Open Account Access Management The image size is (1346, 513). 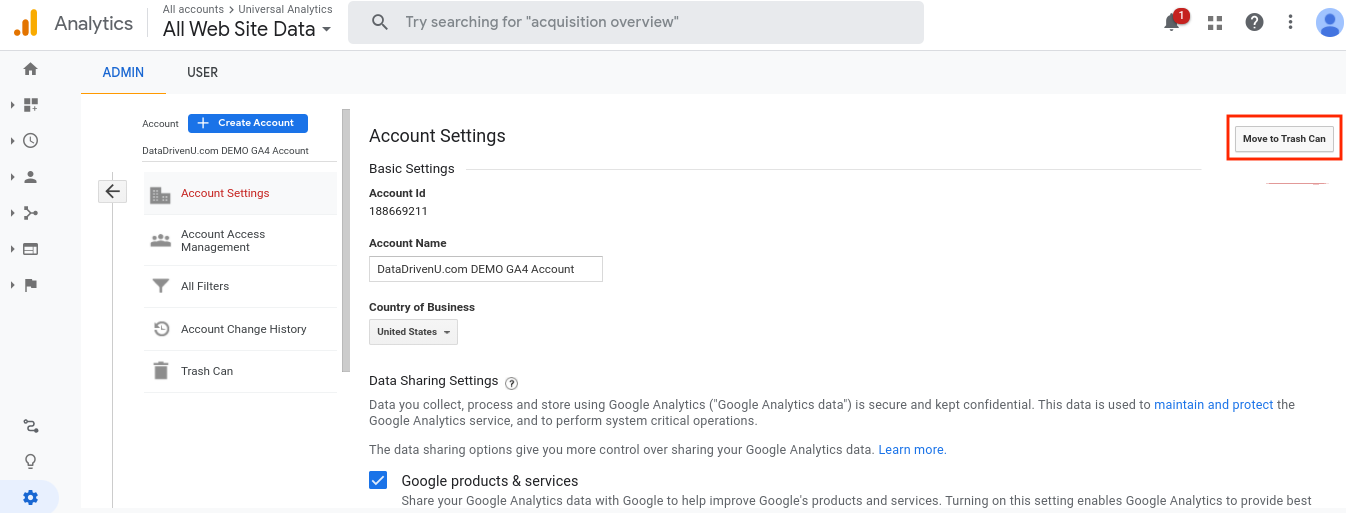point(240,241)
